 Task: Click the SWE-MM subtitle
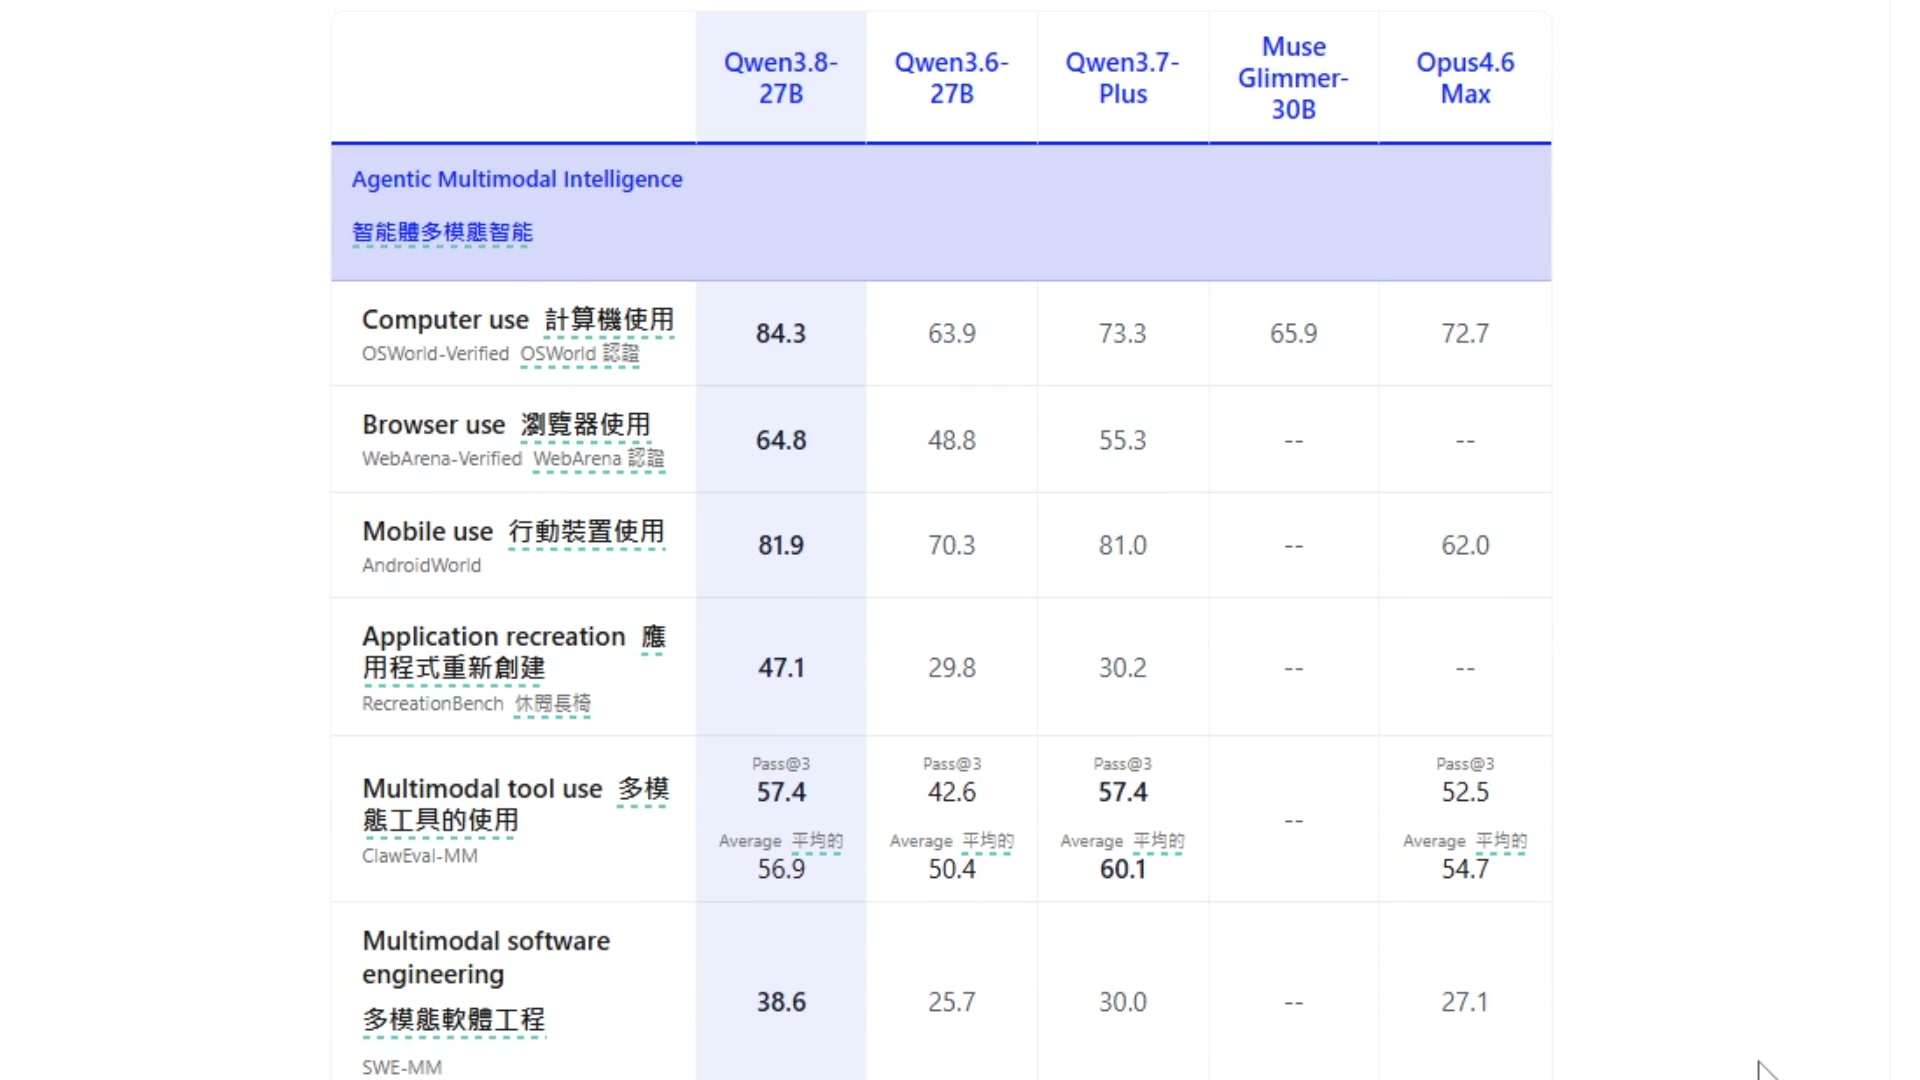401,1067
